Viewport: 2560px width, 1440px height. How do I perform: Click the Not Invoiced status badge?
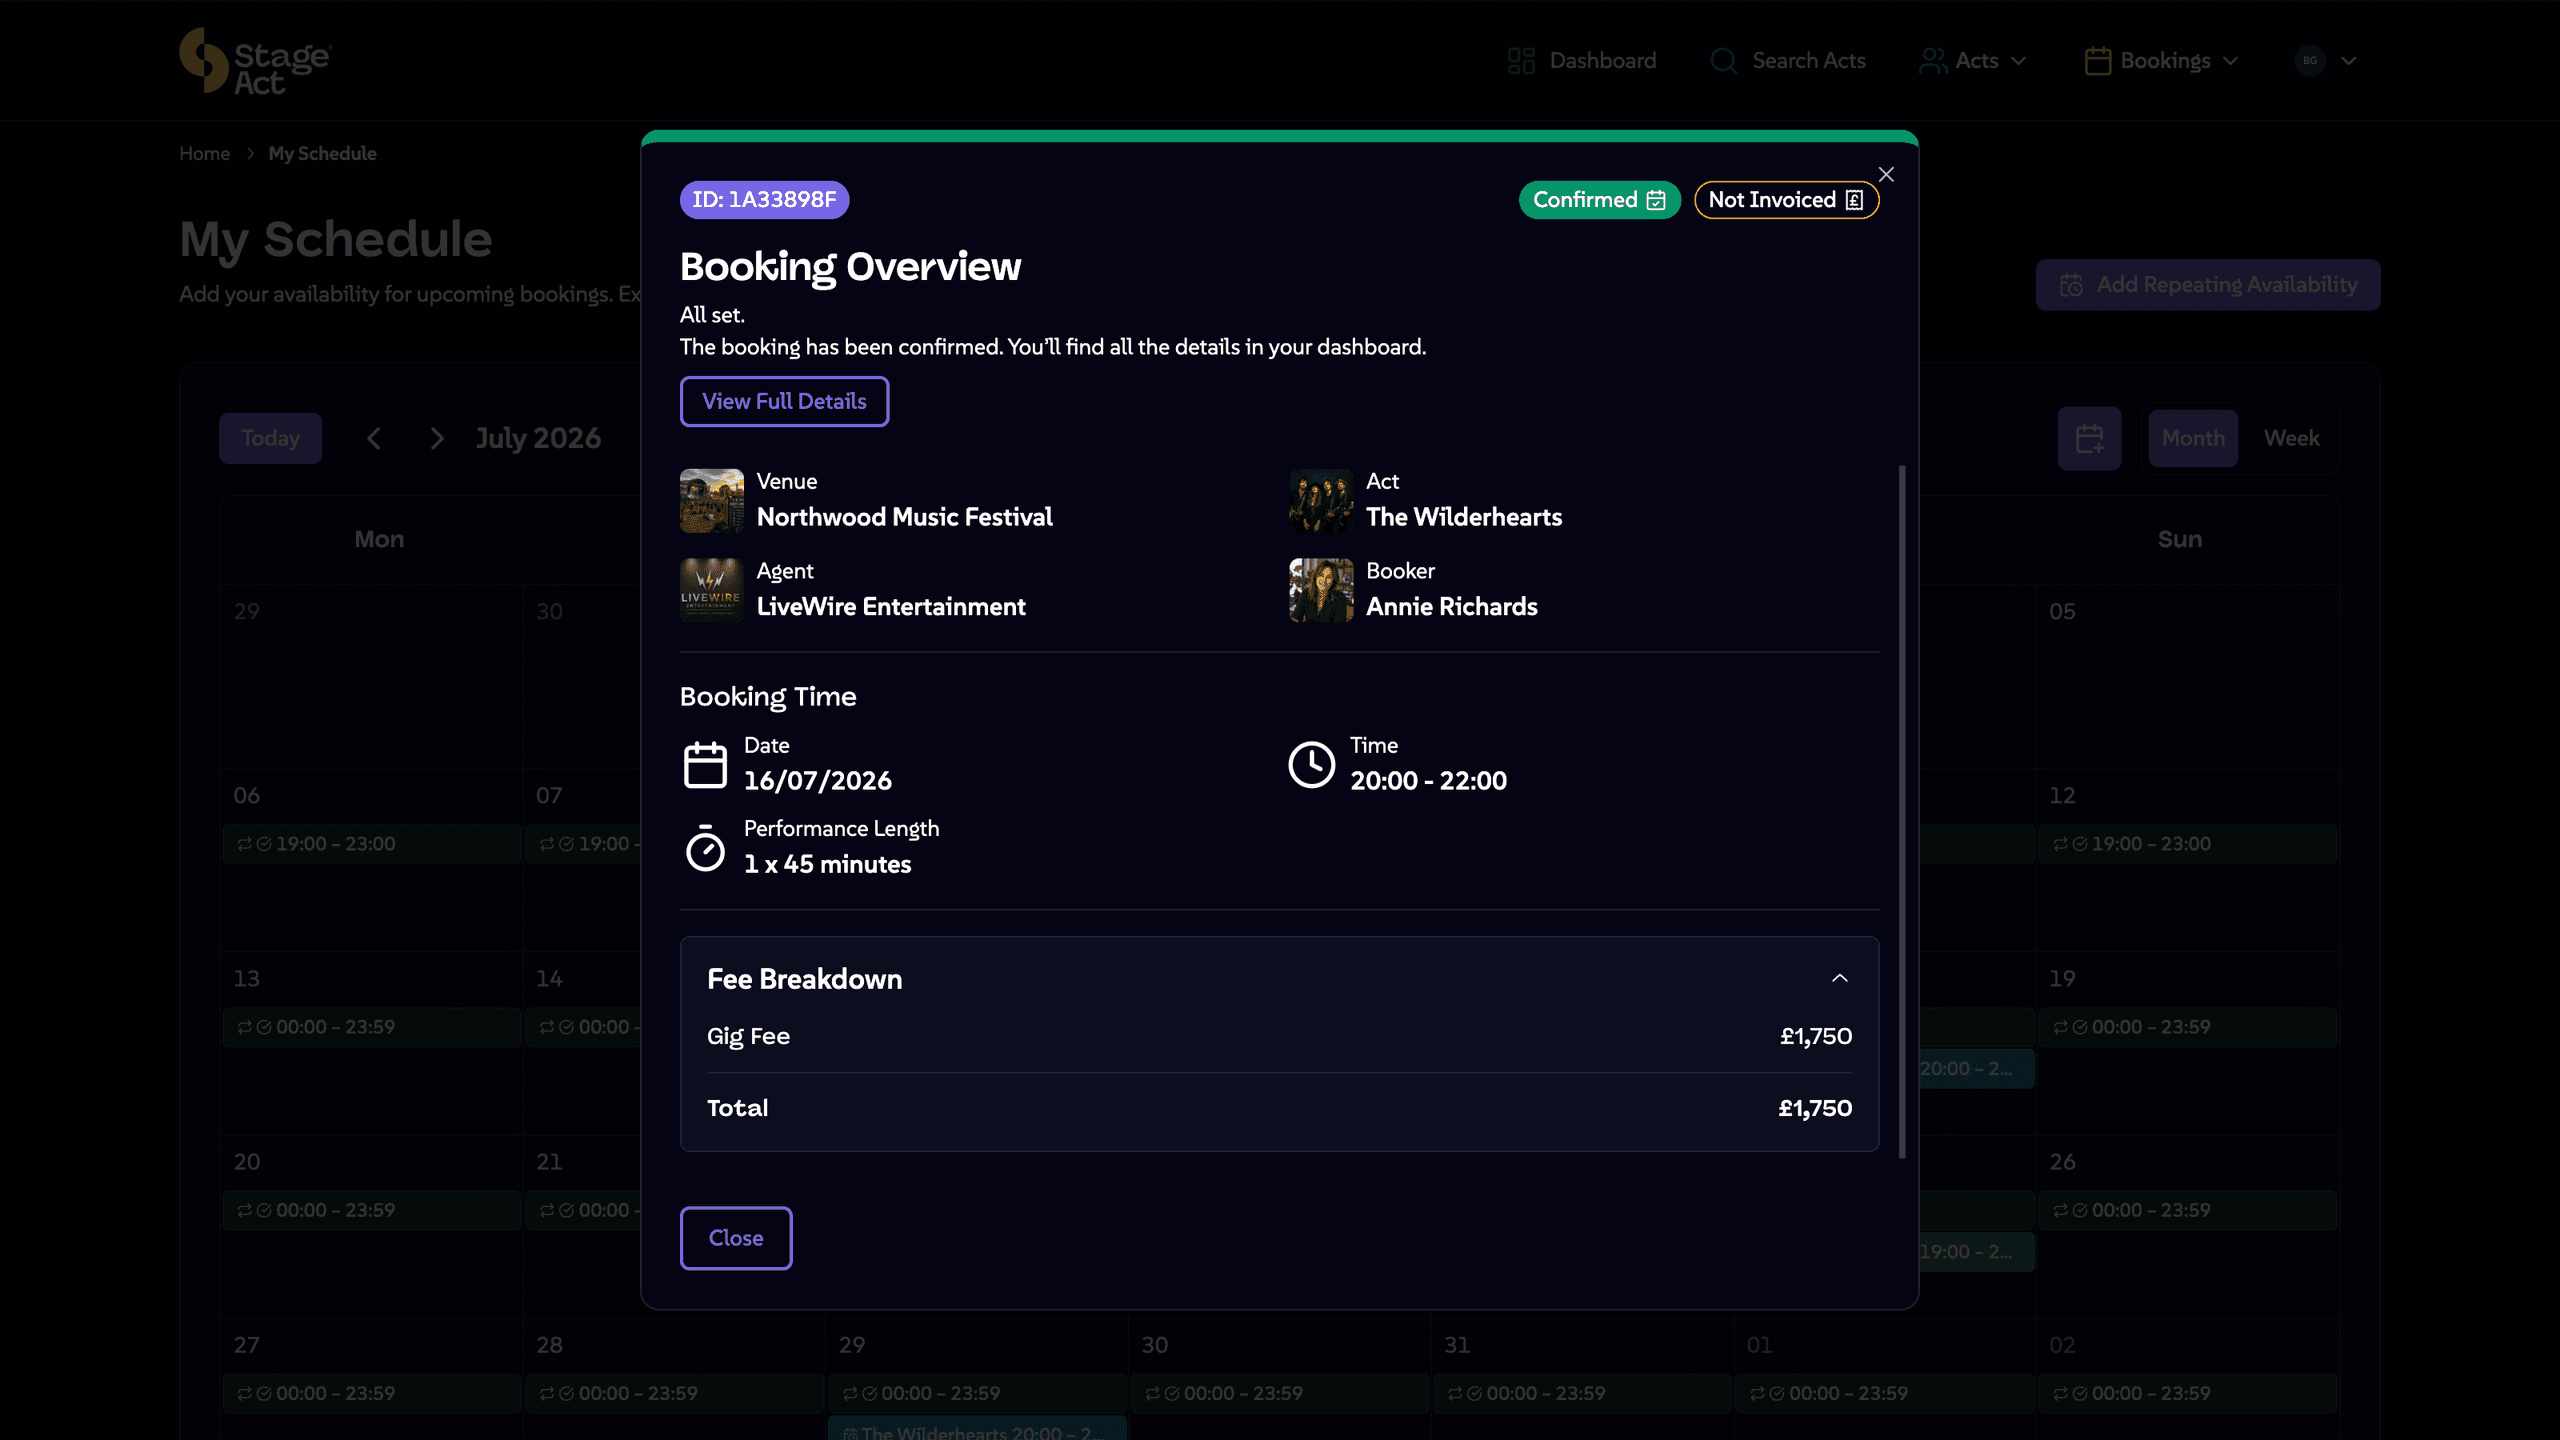click(x=1786, y=200)
